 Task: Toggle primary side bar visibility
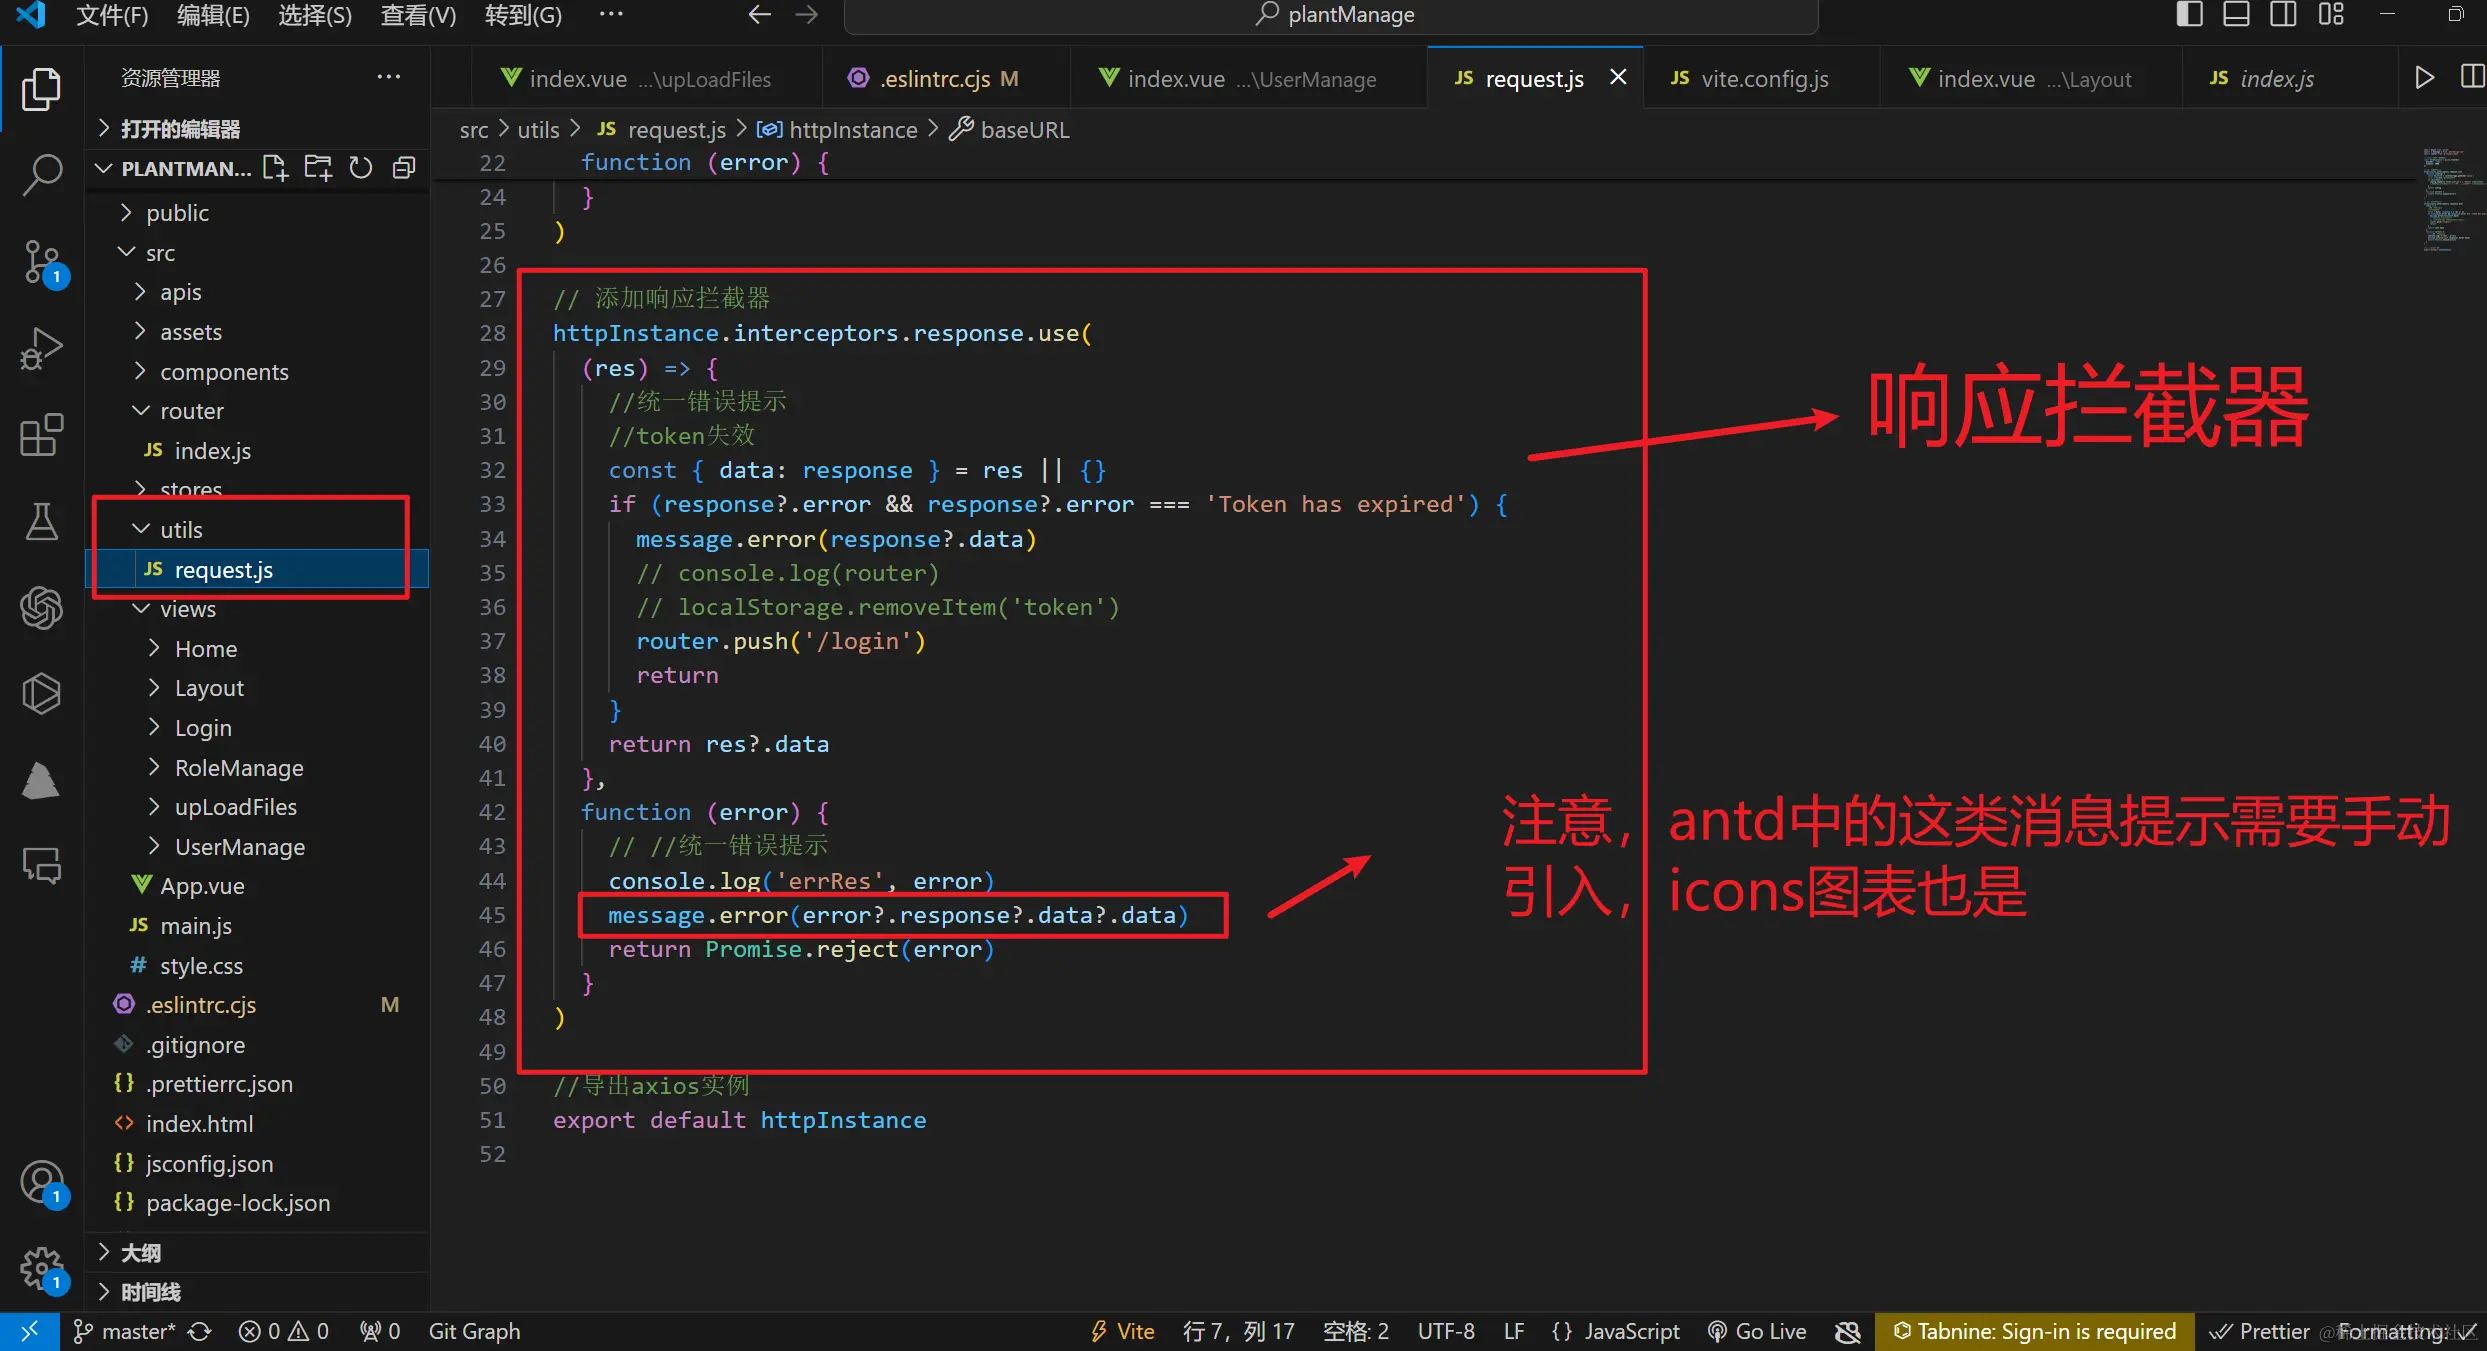click(2189, 15)
